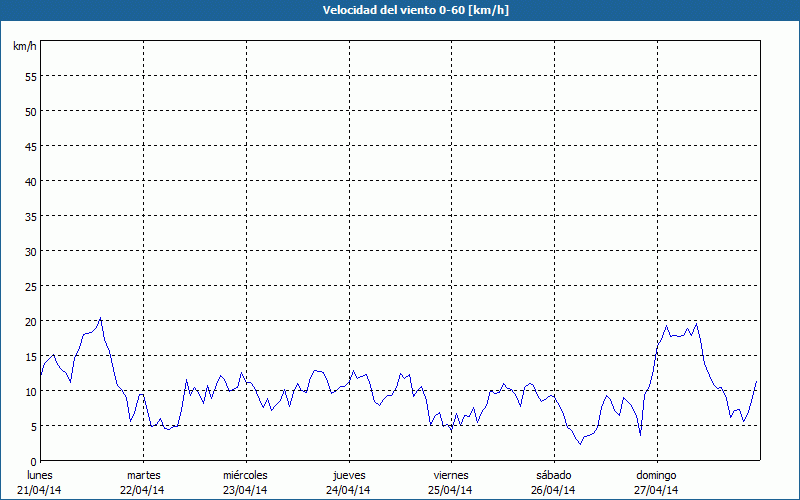The width and height of the screenshot is (800, 500).
Task: Click the lowest wind point on Saturday
Action: [580, 444]
